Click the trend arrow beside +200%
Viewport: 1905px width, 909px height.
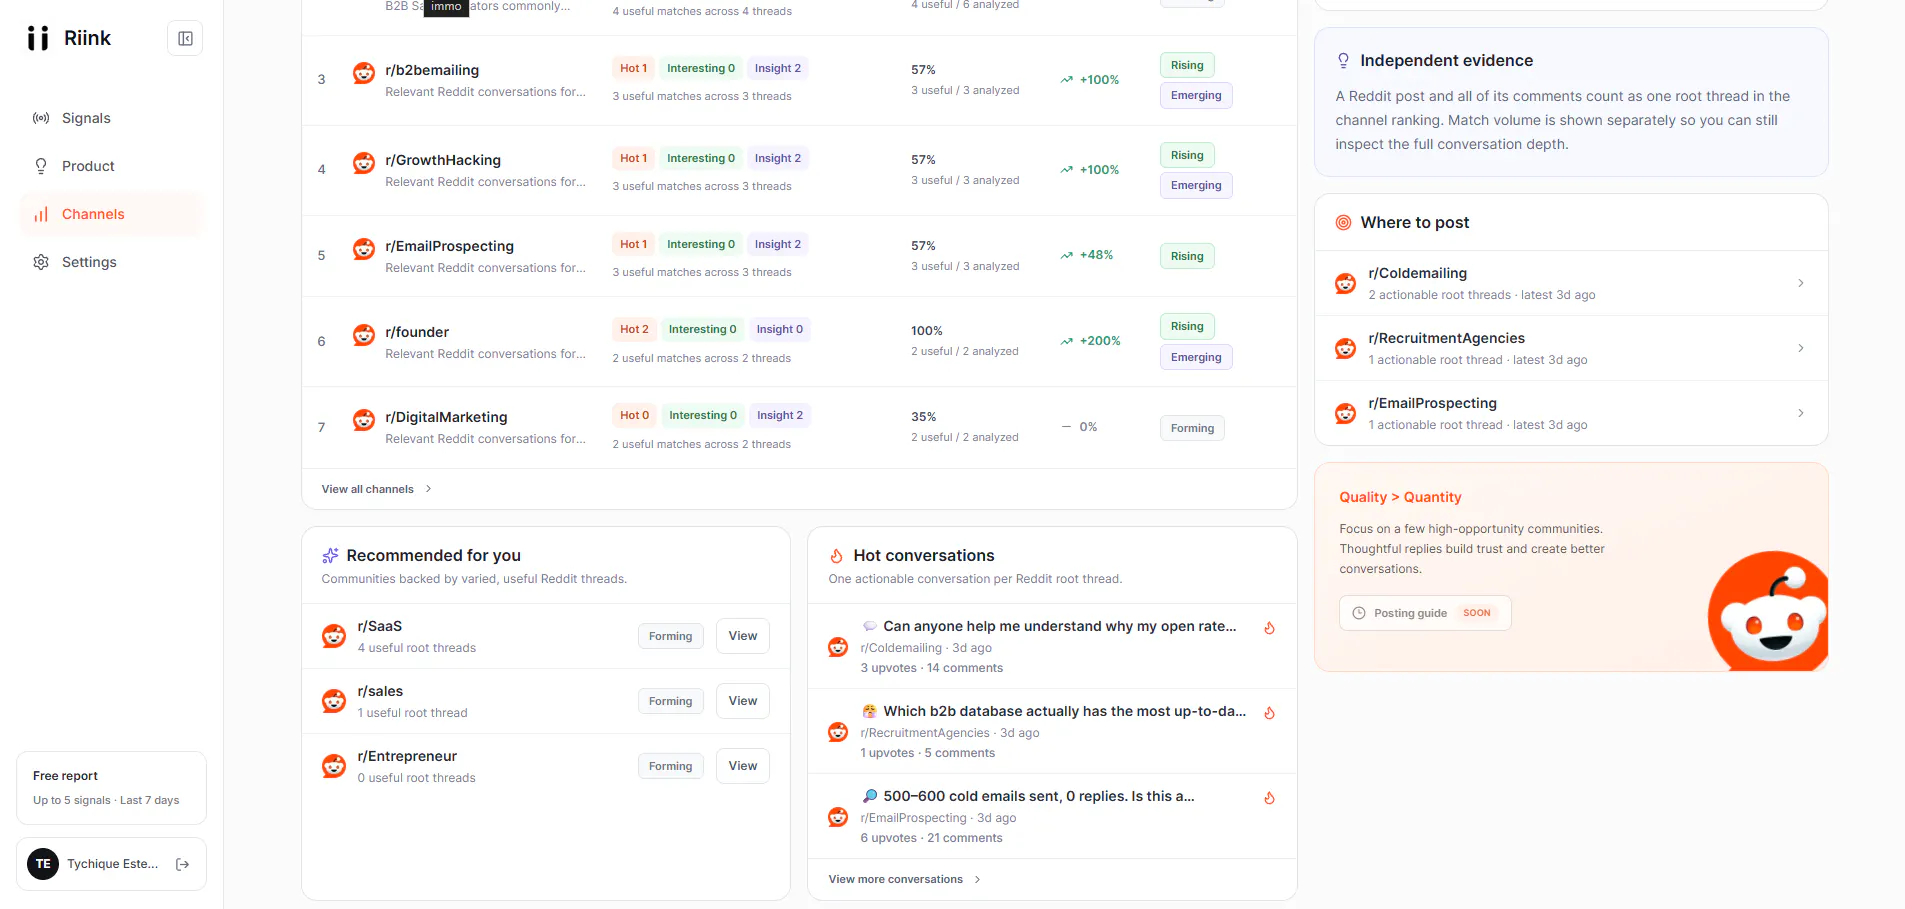[1067, 341]
